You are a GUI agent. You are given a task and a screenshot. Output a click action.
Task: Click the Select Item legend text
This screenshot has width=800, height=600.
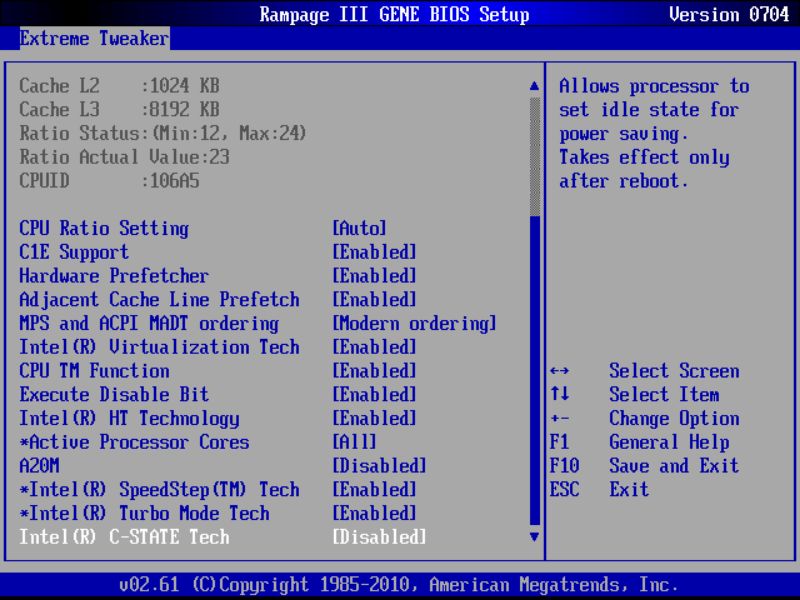[x=664, y=395]
